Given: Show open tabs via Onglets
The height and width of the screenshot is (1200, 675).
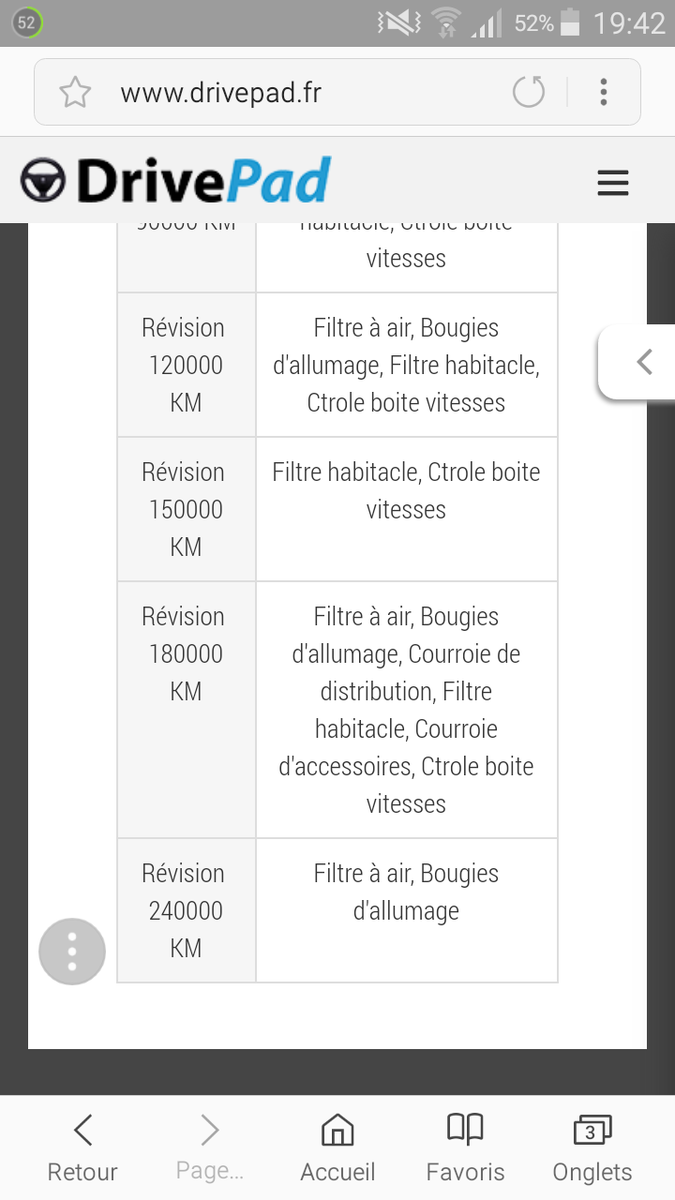Looking at the screenshot, I should (x=592, y=1150).
